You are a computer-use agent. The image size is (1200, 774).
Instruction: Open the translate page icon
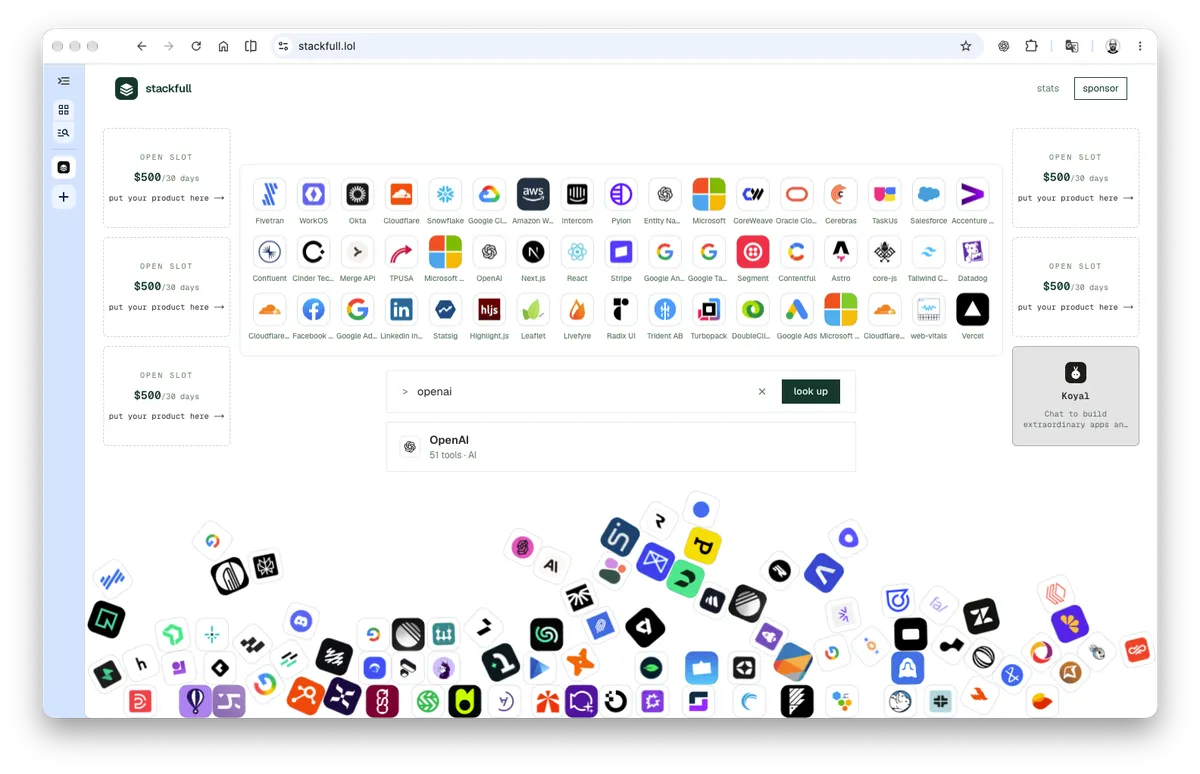point(1072,46)
